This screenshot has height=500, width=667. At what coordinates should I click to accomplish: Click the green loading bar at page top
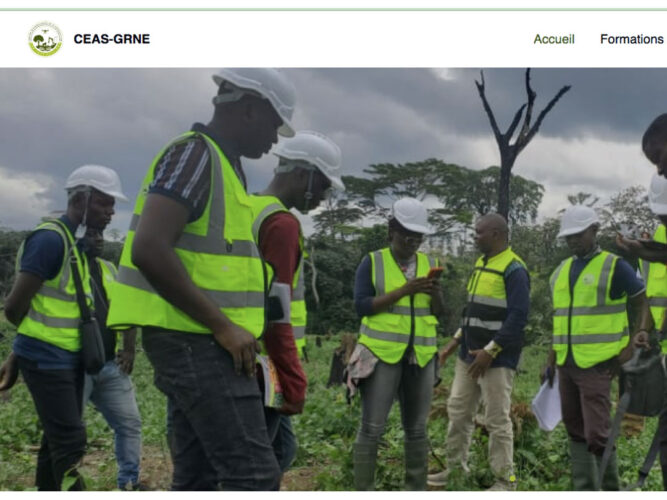[334, 9]
